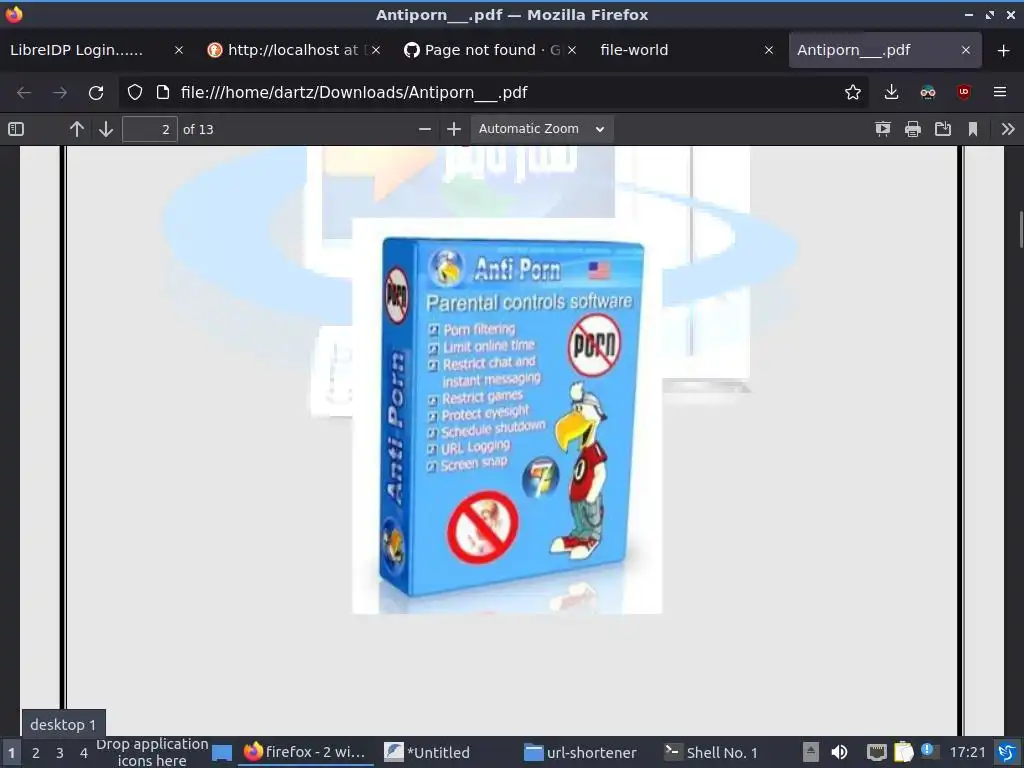Screen dimensions: 1024x768
Task: Open the Firefox hamburger menu
Action: (1000, 93)
